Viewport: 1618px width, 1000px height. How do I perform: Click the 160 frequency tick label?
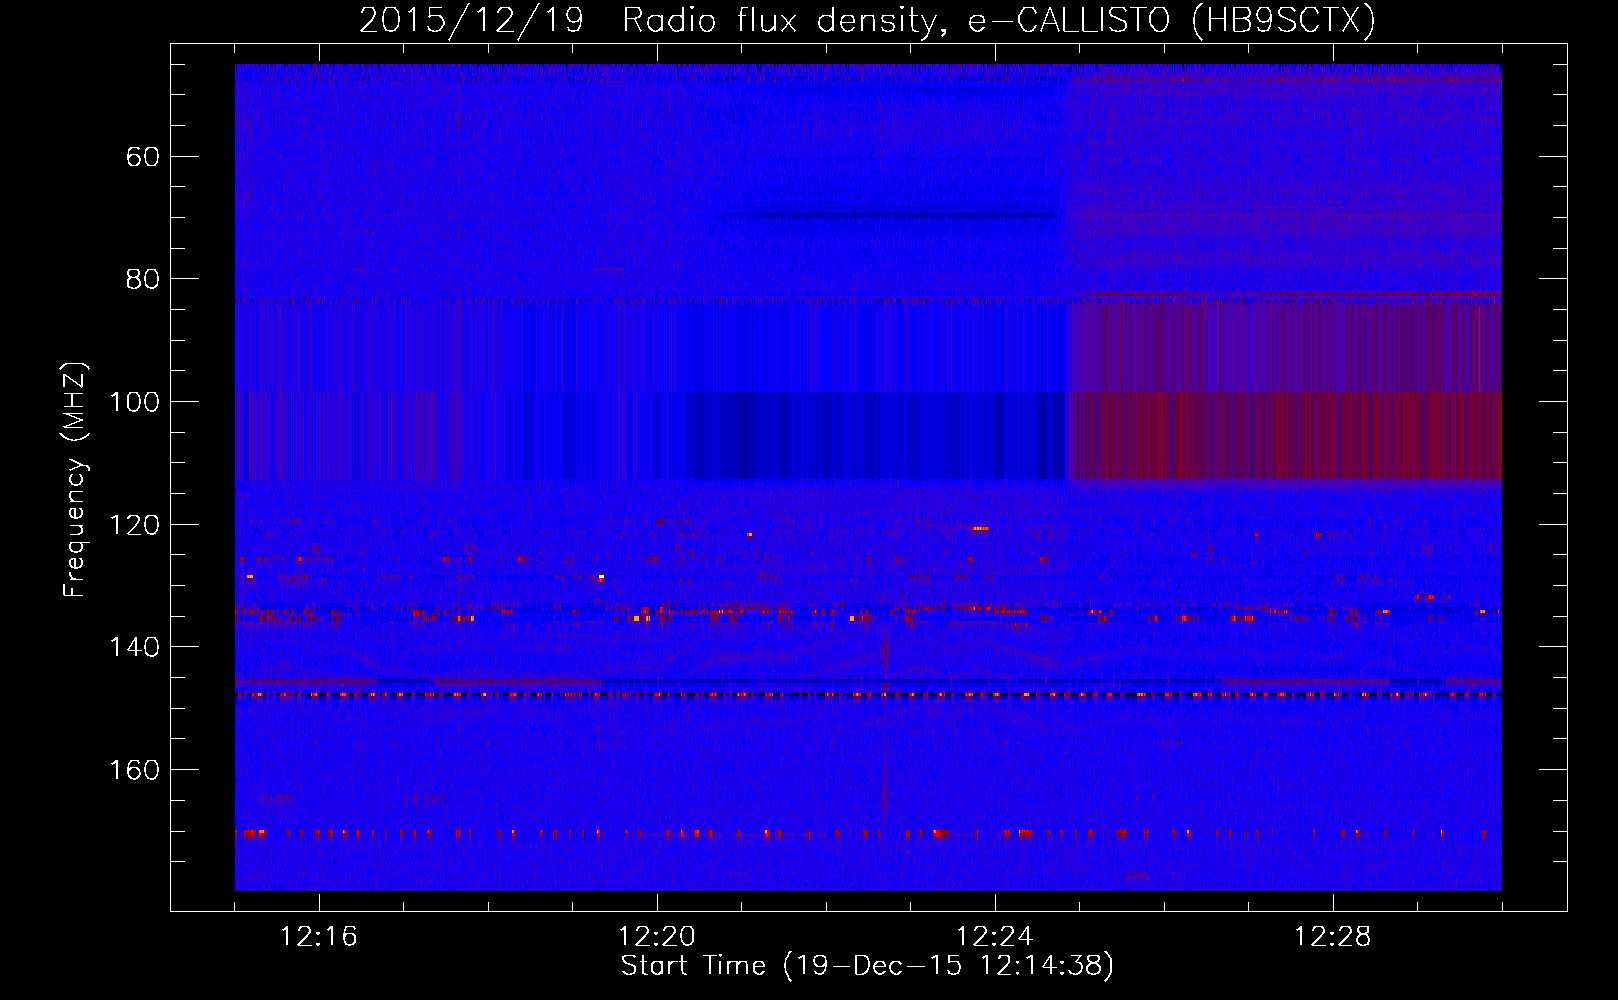click(134, 770)
